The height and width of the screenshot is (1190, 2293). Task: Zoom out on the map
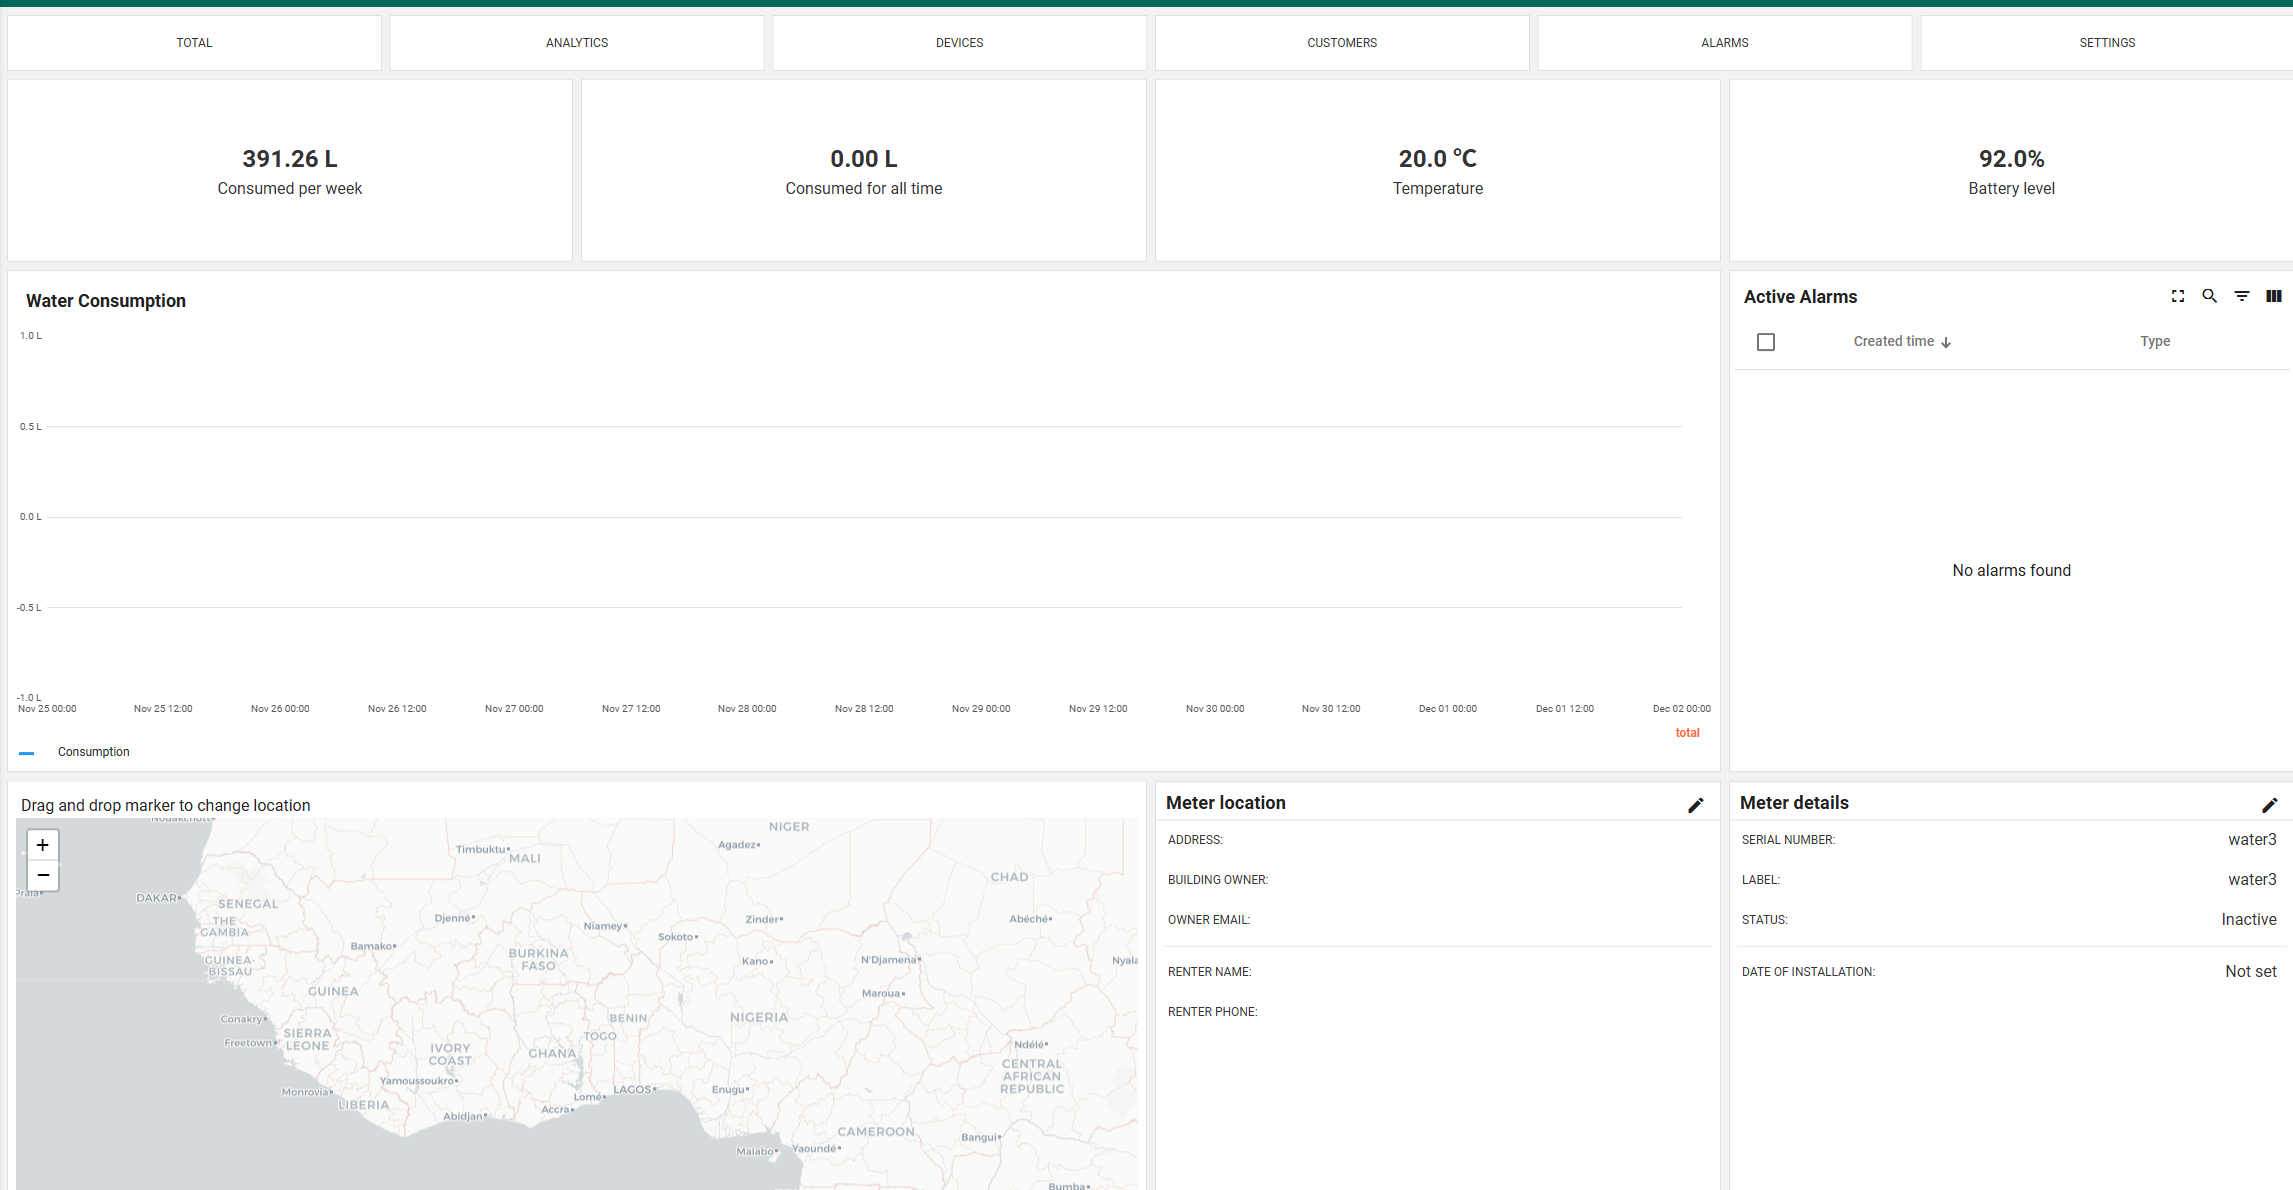[42, 876]
